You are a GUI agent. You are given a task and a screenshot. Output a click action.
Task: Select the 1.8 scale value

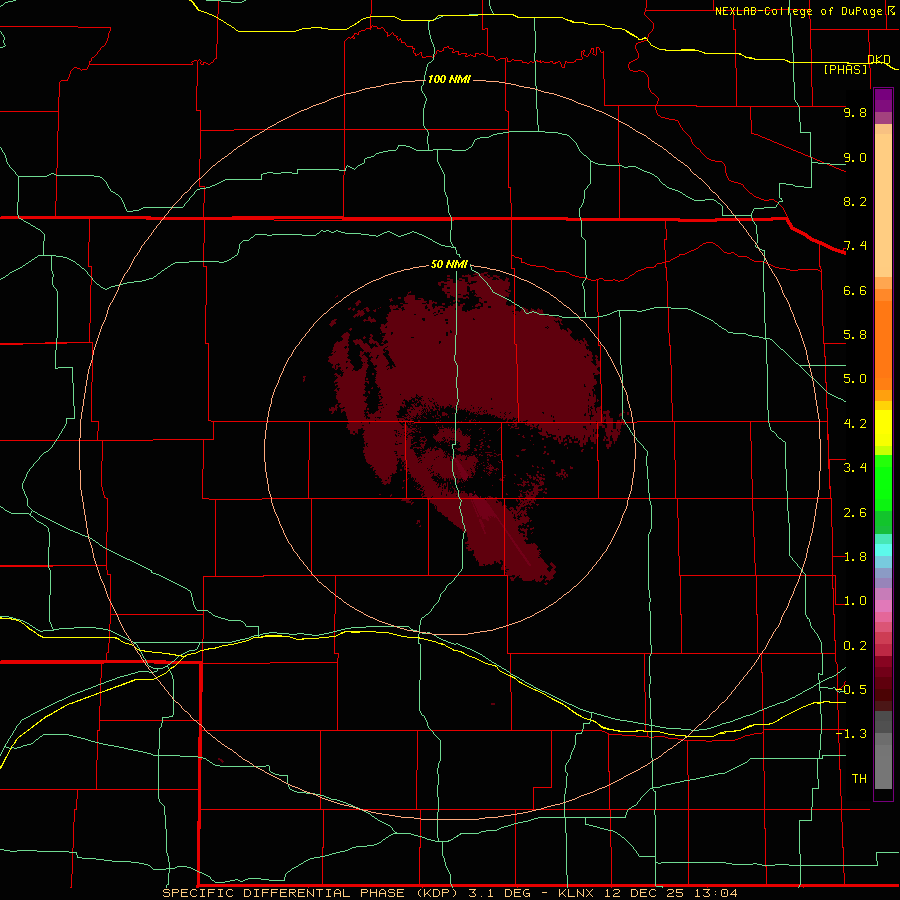click(855, 557)
